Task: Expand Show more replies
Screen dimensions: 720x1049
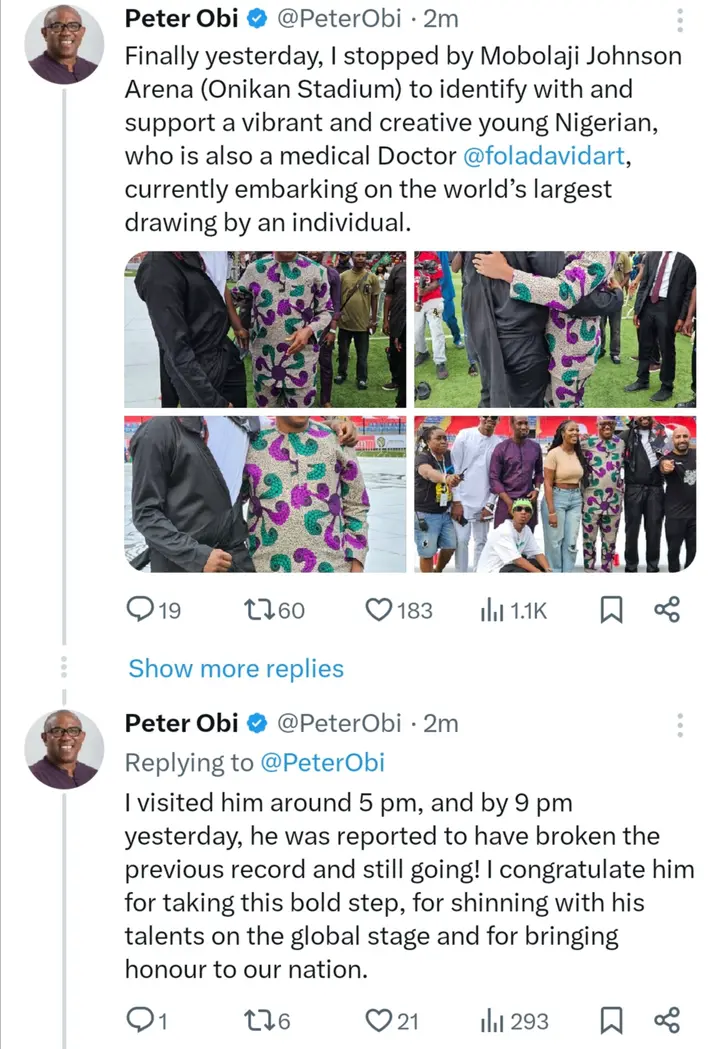Action: 236,669
